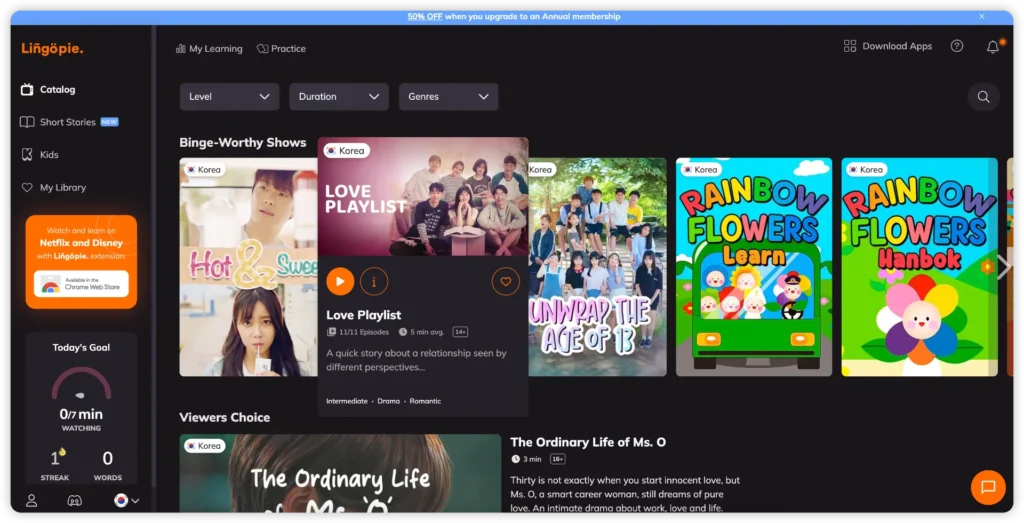
Task: Open the help question mark icon
Action: (x=957, y=46)
